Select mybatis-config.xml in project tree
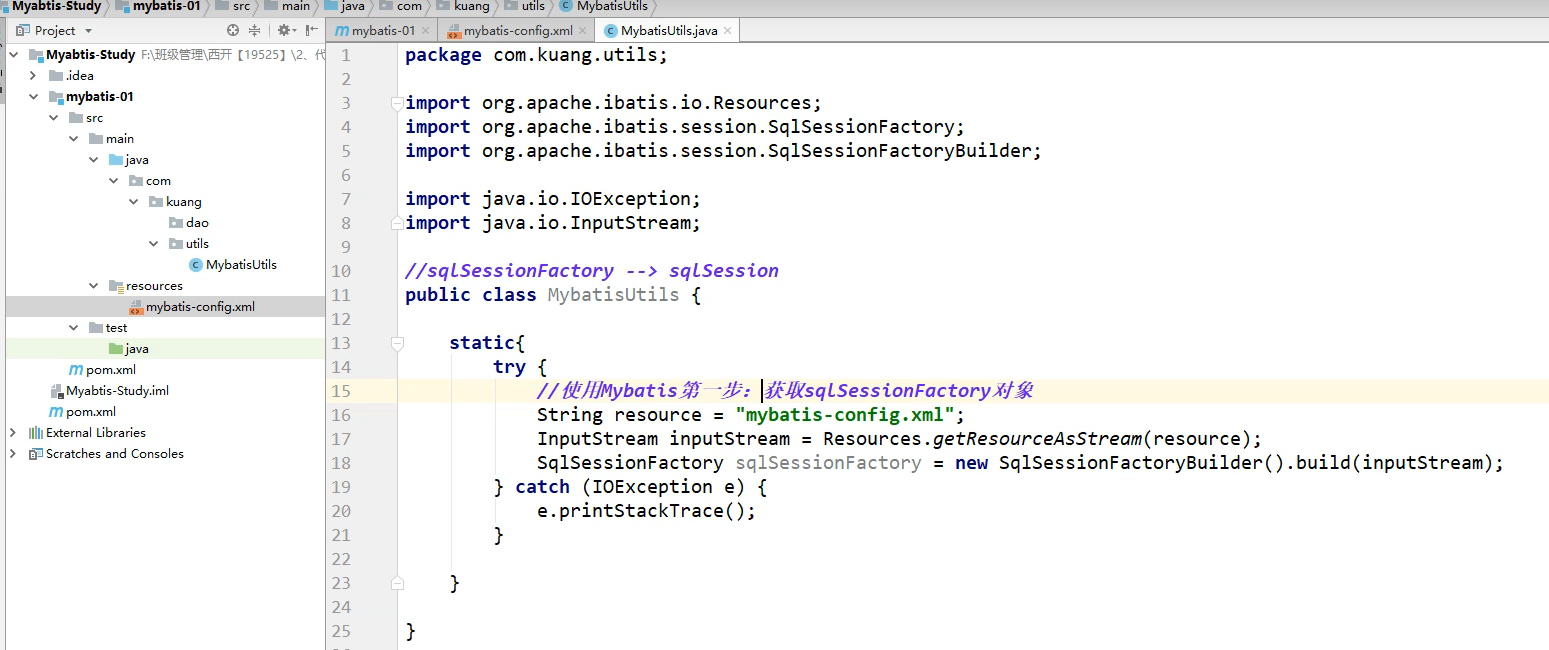The width and height of the screenshot is (1549, 650). coord(200,307)
